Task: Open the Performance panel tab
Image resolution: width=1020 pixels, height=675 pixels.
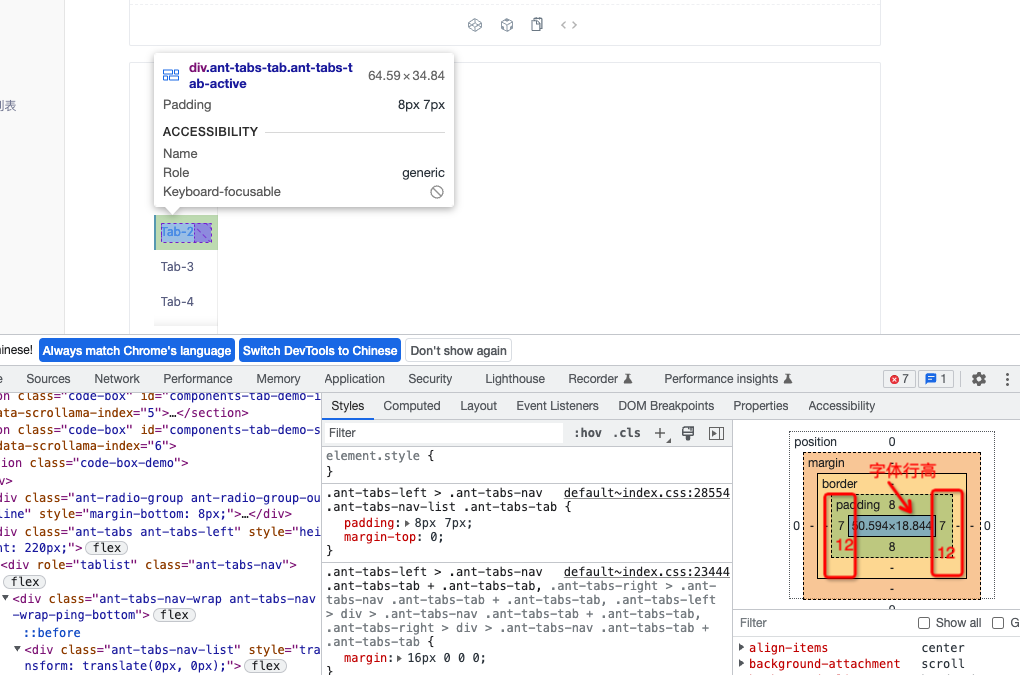Action: [x=198, y=378]
